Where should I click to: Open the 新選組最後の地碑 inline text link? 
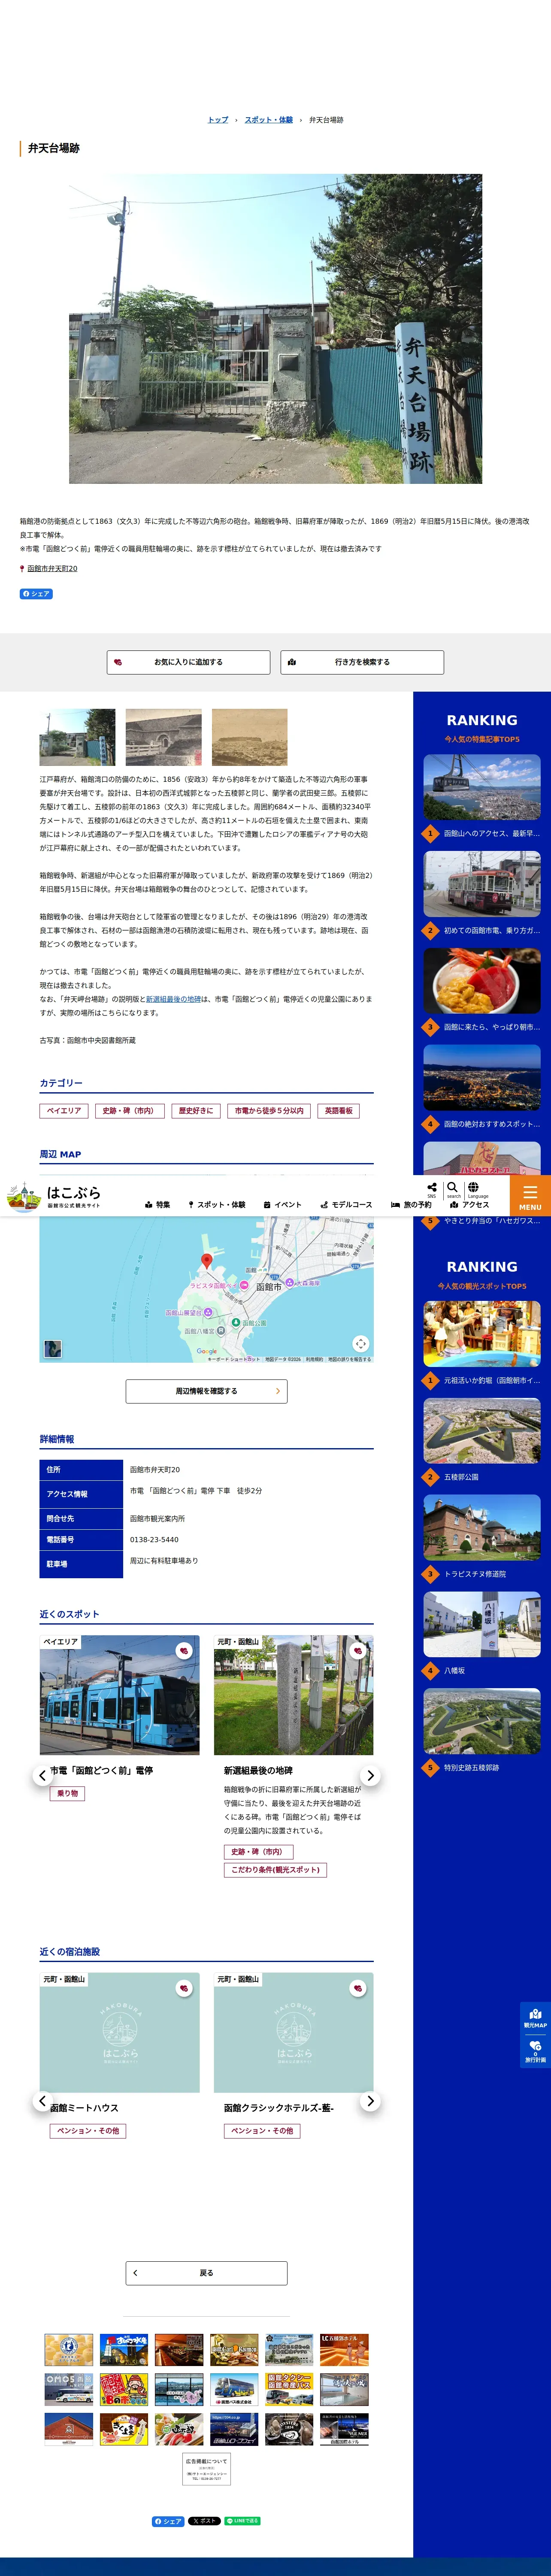(173, 999)
